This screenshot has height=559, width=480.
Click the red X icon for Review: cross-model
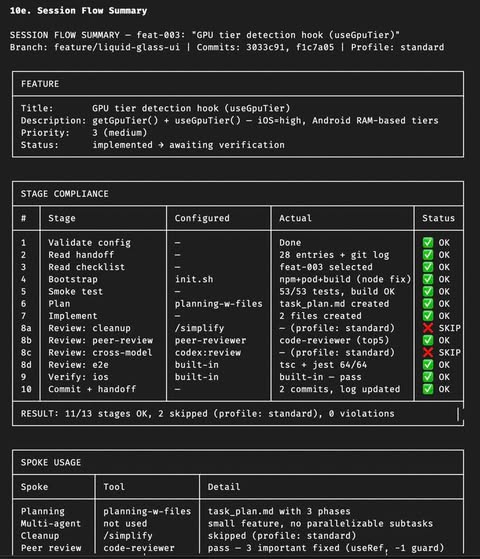click(x=428, y=353)
